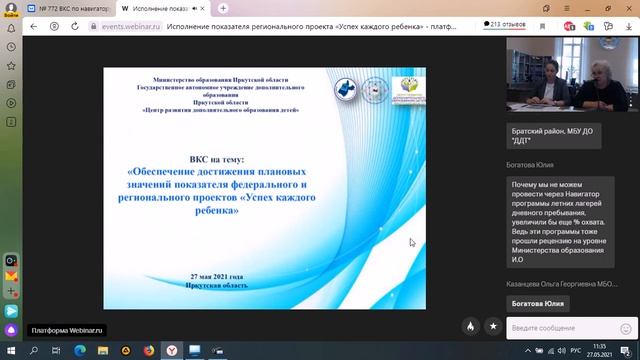Open the system volume tray icon
The image size is (640, 360).
pos(562,351)
